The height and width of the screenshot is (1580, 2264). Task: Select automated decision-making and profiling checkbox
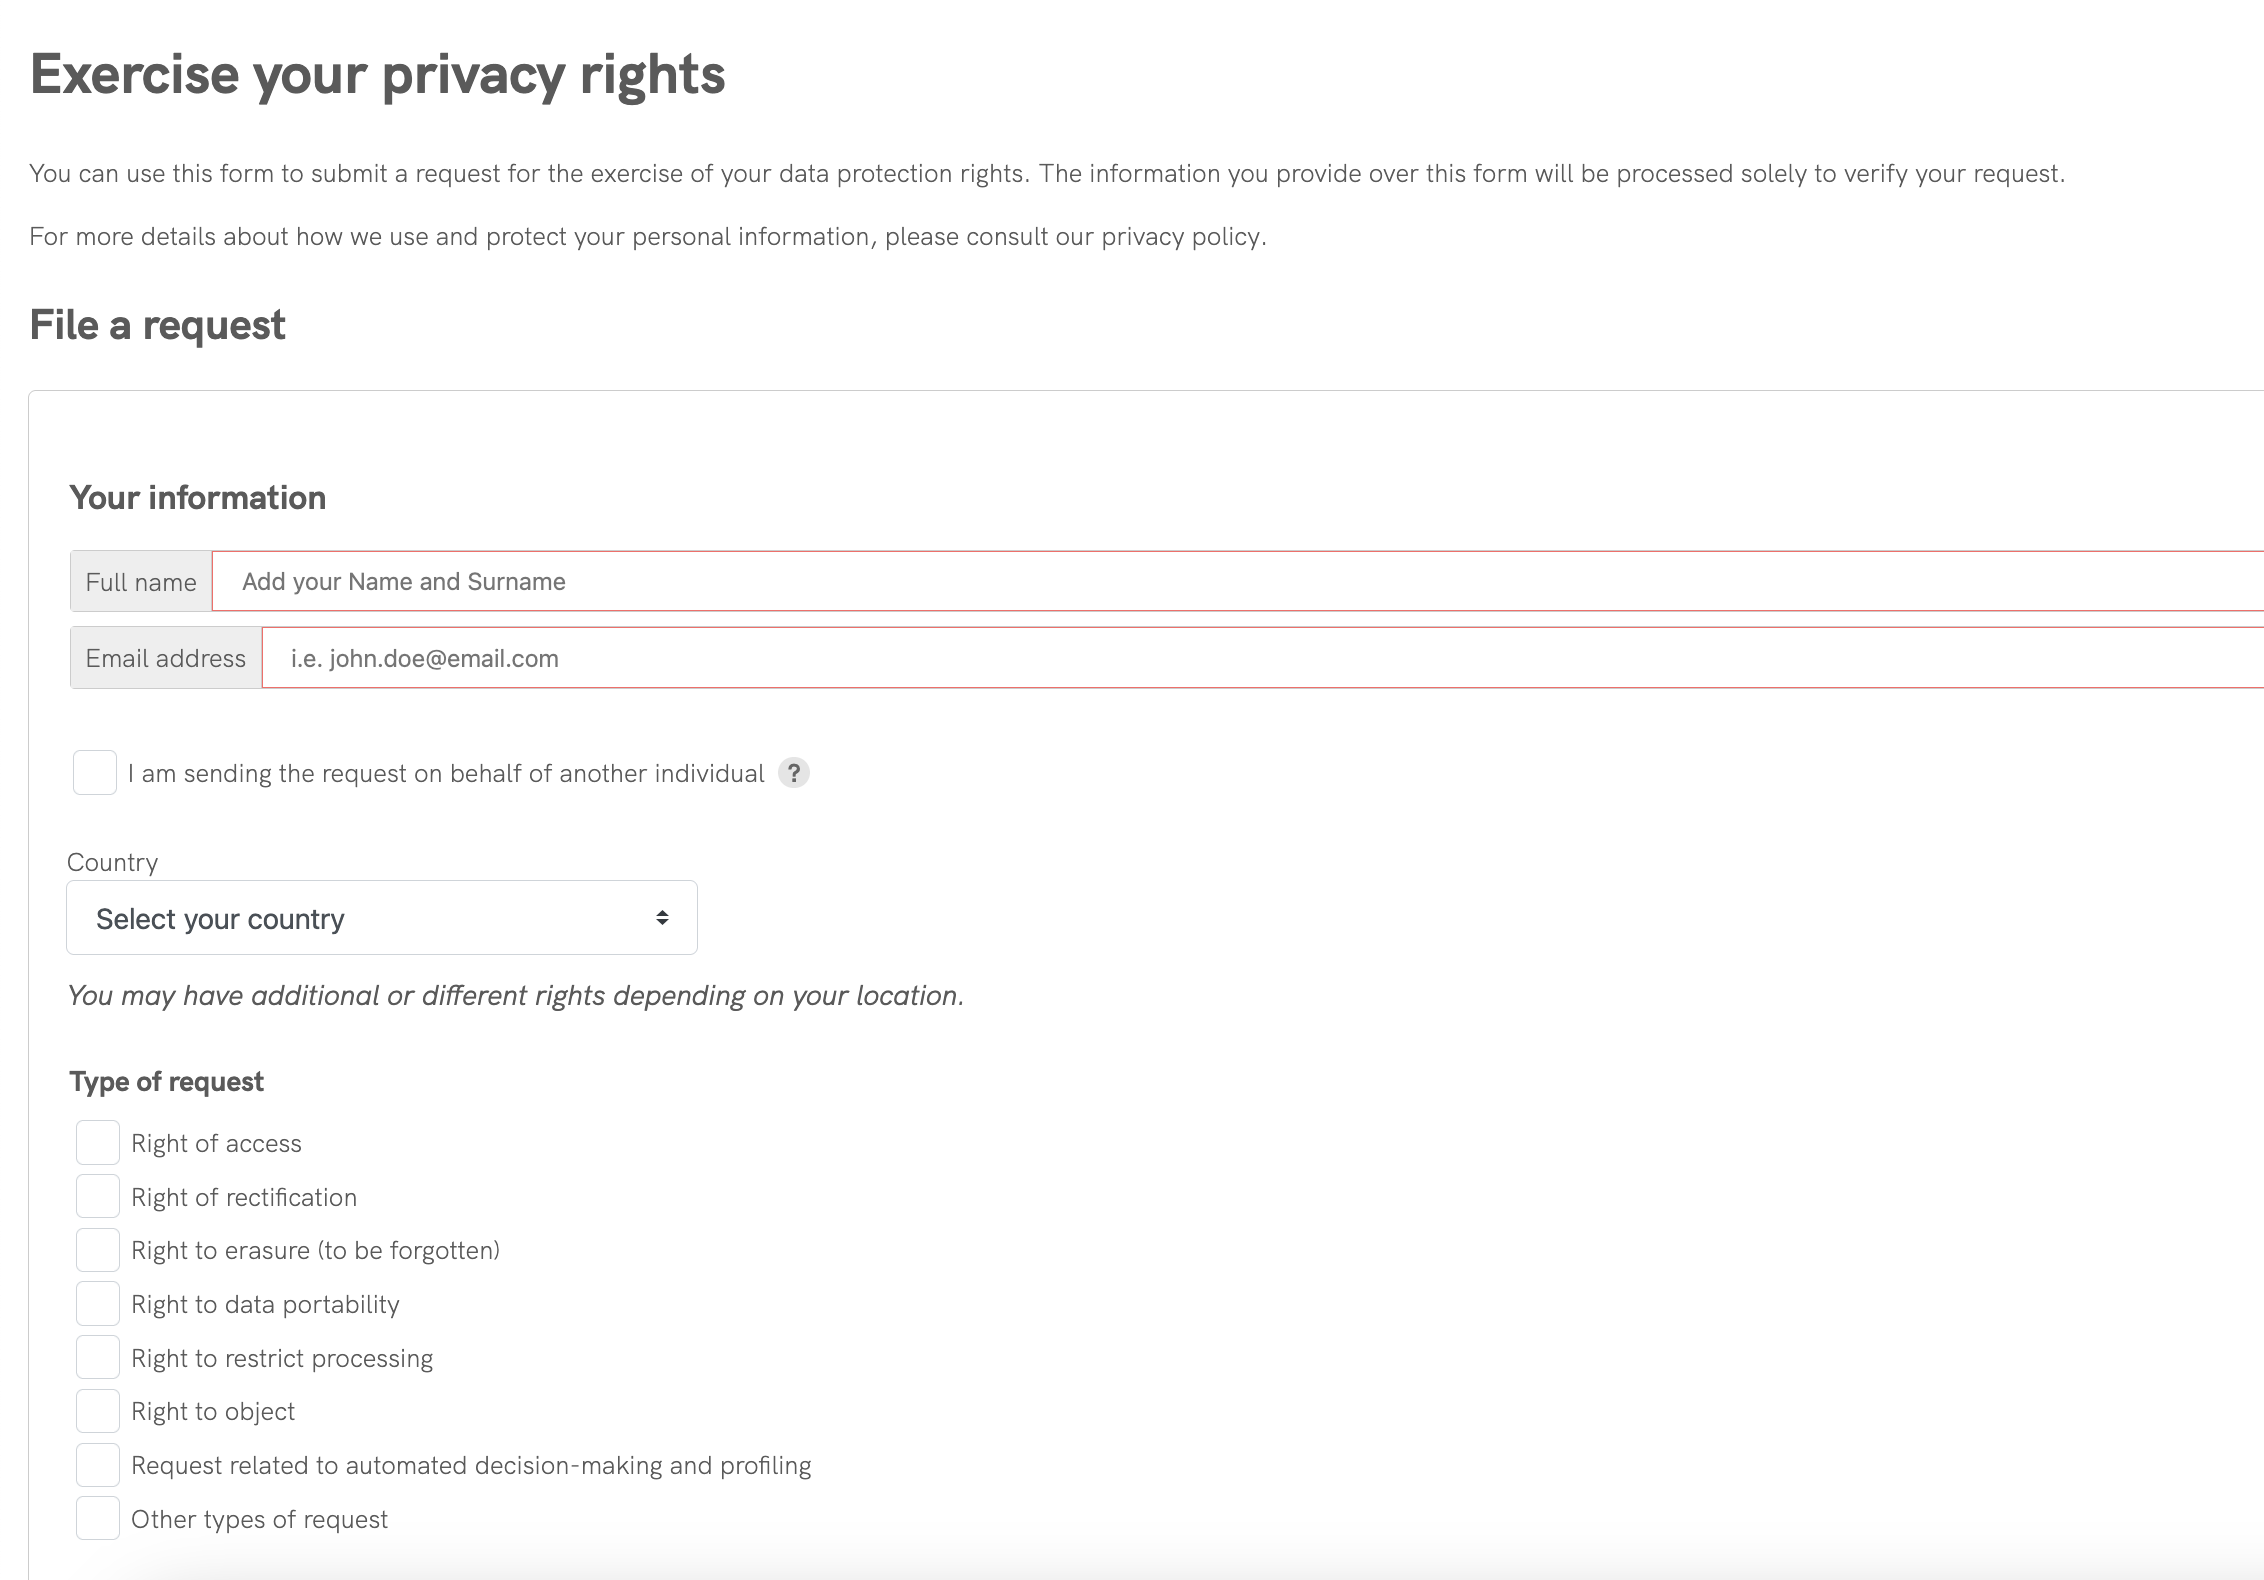coord(98,1465)
